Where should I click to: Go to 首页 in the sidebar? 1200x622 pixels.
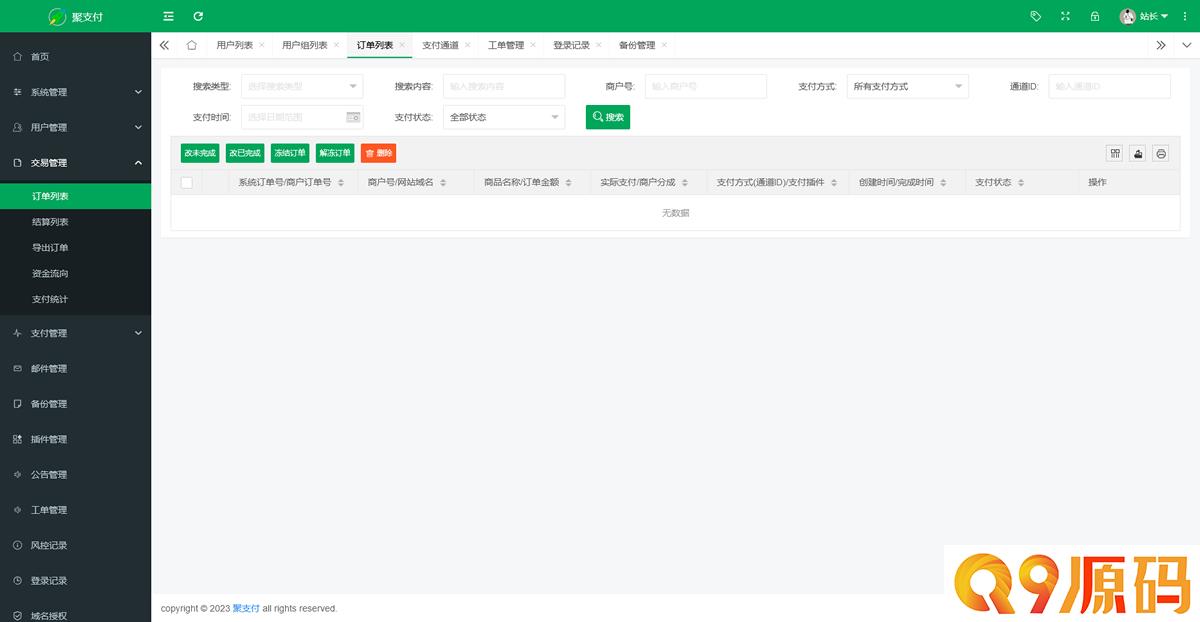click(75, 57)
